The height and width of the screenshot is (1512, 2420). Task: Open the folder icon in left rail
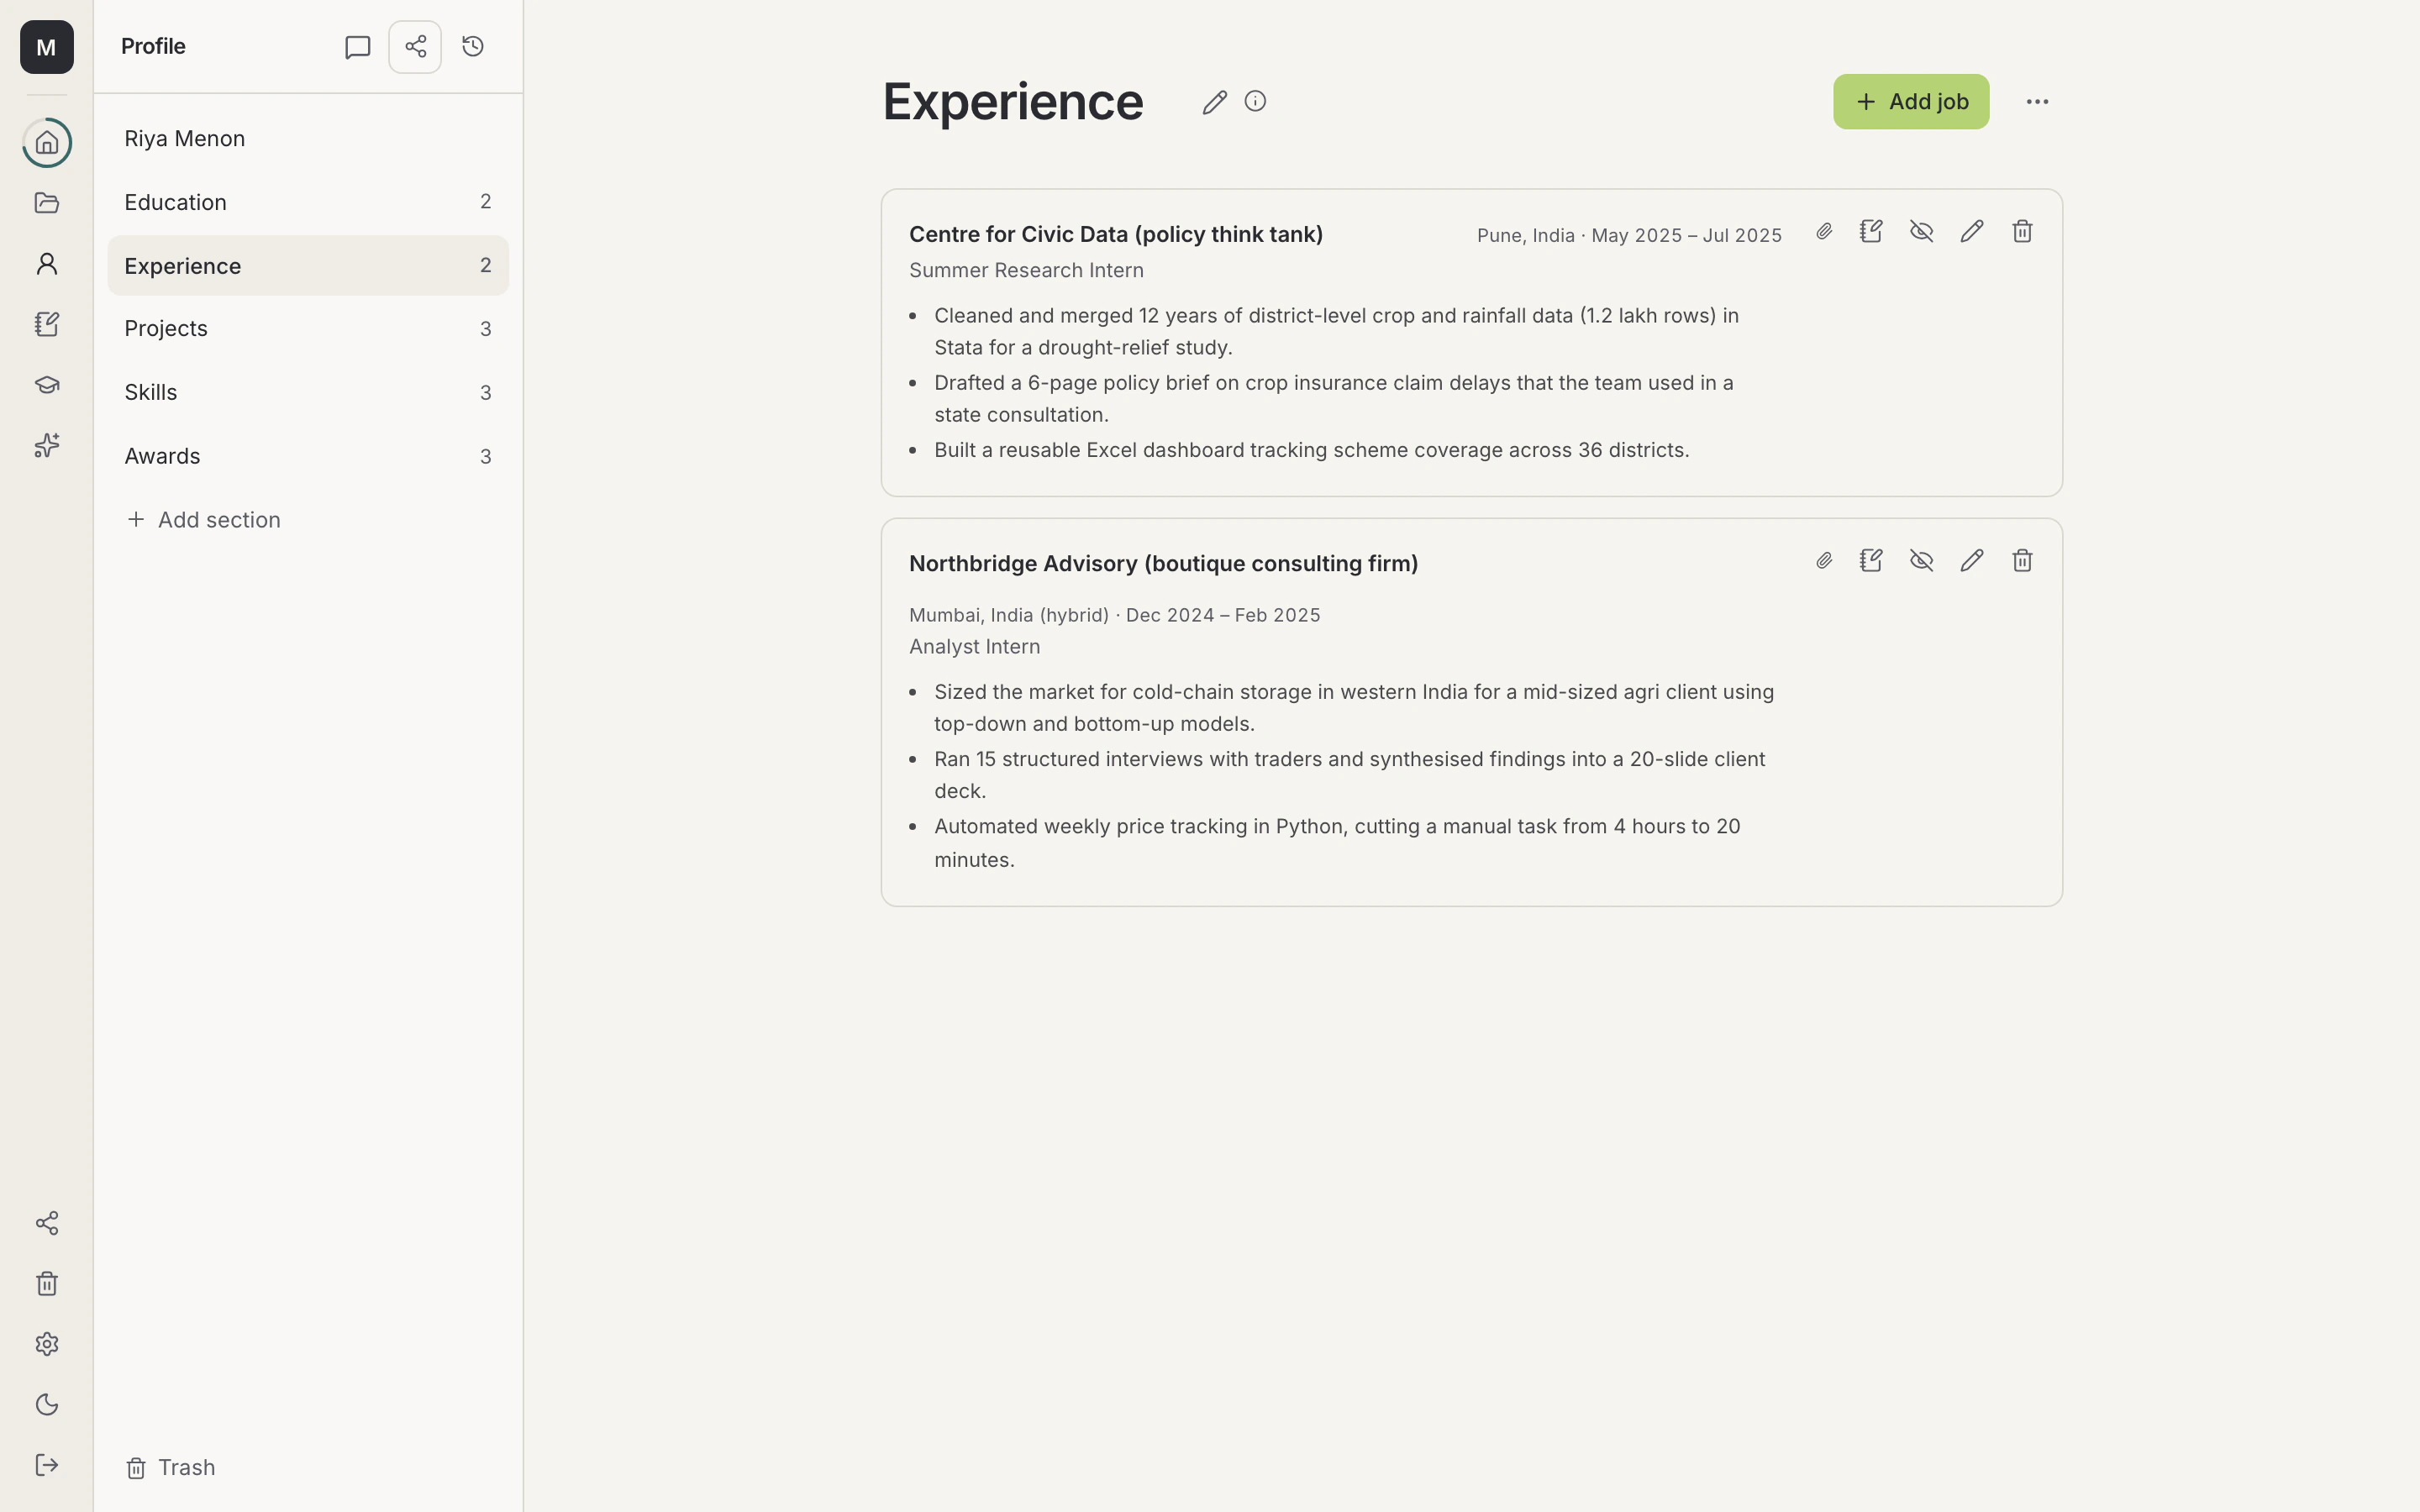(x=47, y=203)
